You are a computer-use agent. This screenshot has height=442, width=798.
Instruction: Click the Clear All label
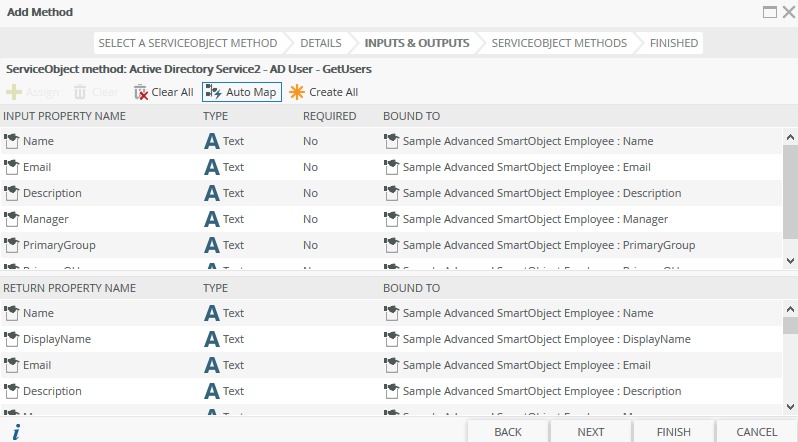[x=172, y=92]
